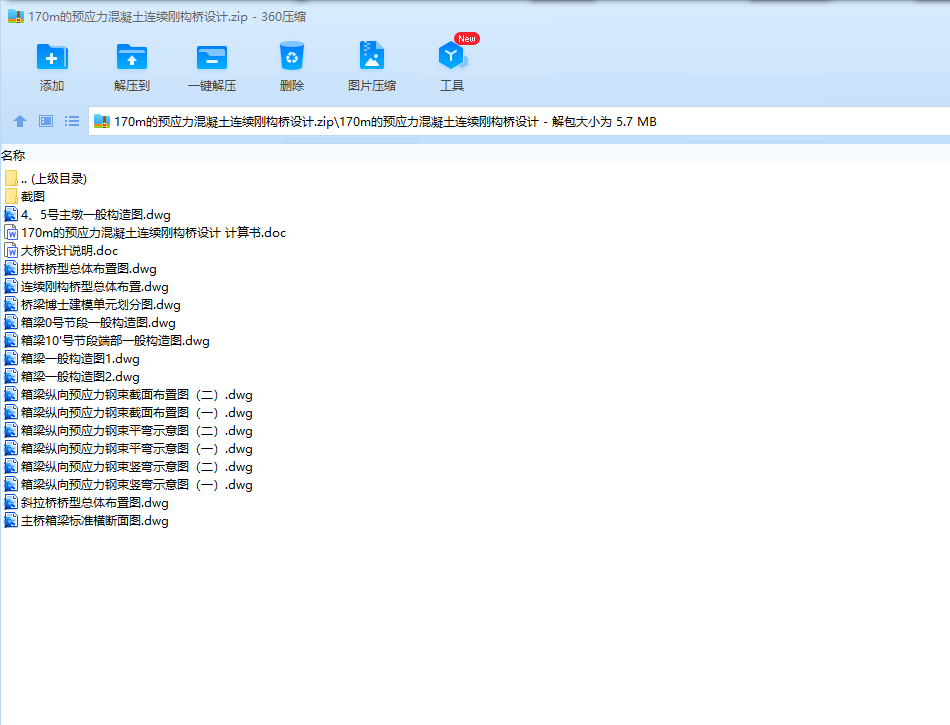Click the 添加 (Add) toolbar icon
Image resolution: width=950 pixels, height=725 pixels.
tap(52, 58)
